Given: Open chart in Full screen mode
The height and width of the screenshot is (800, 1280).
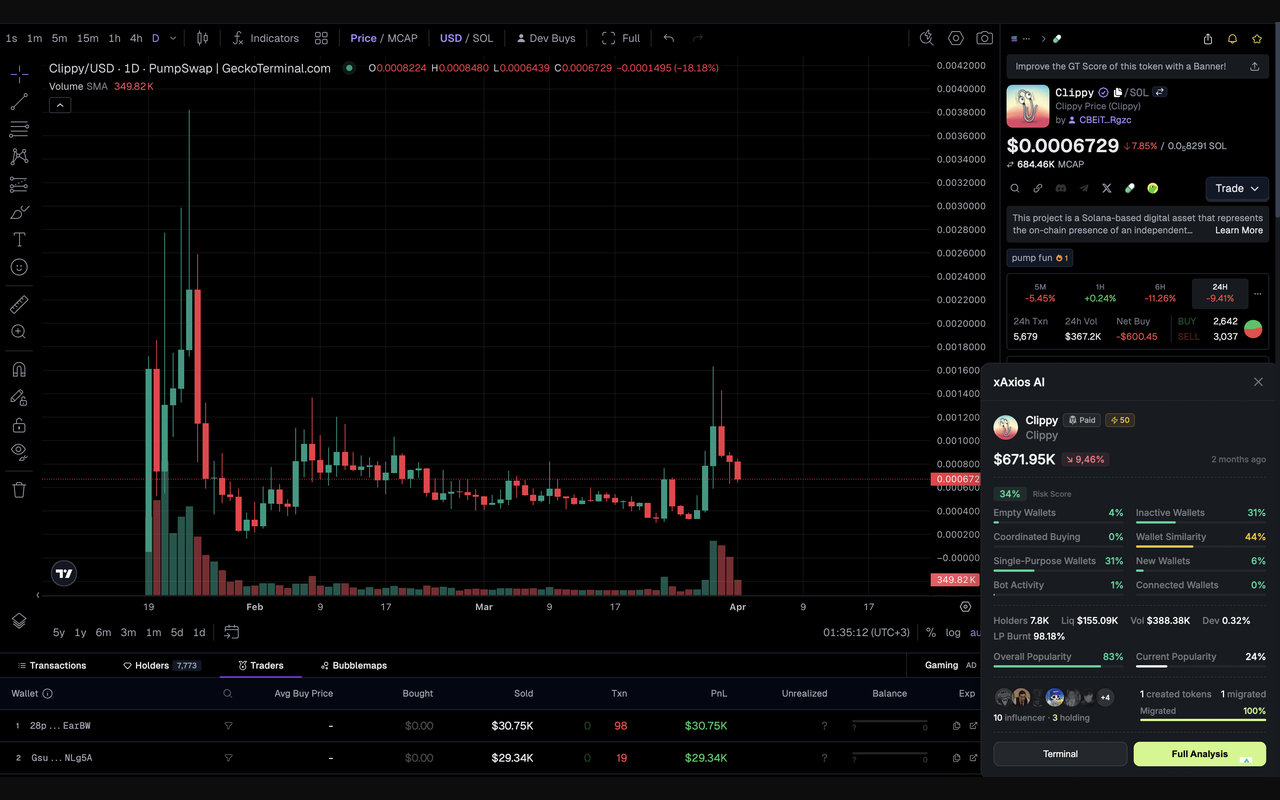Looking at the screenshot, I should pyautogui.click(x=621, y=38).
